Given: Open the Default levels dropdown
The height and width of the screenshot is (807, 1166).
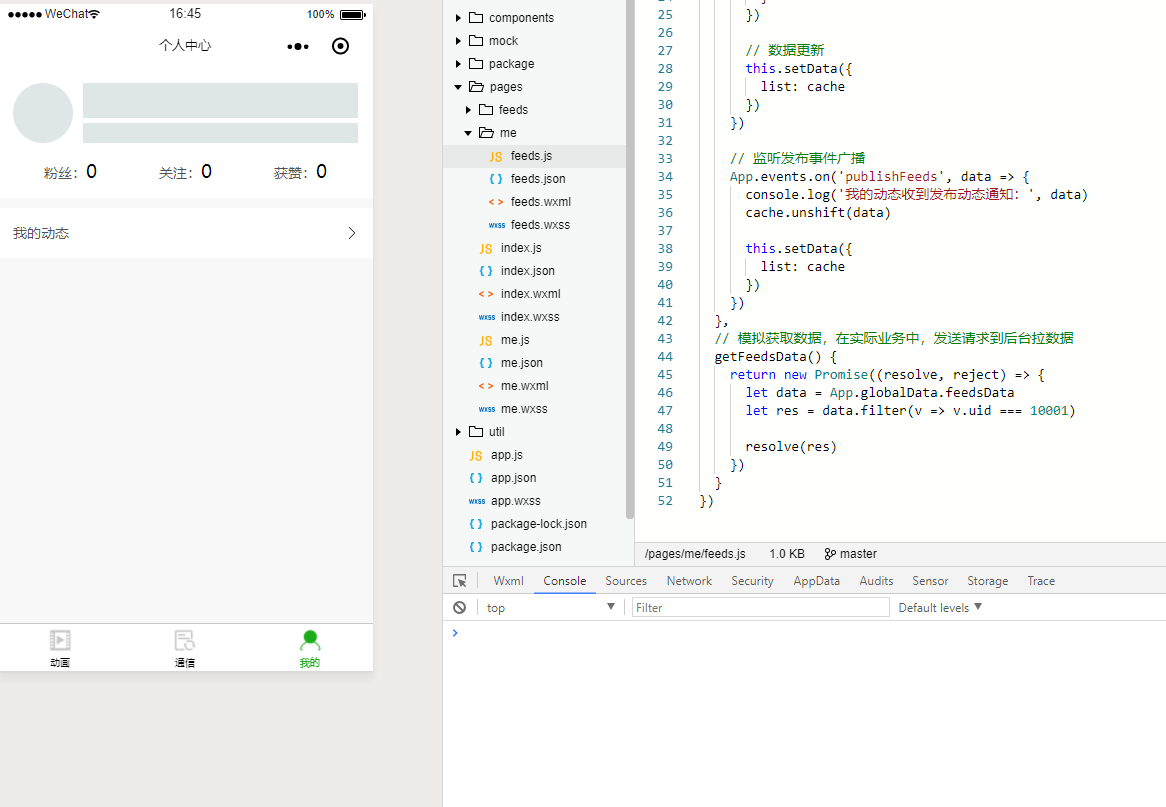Looking at the screenshot, I should tap(940, 607).
